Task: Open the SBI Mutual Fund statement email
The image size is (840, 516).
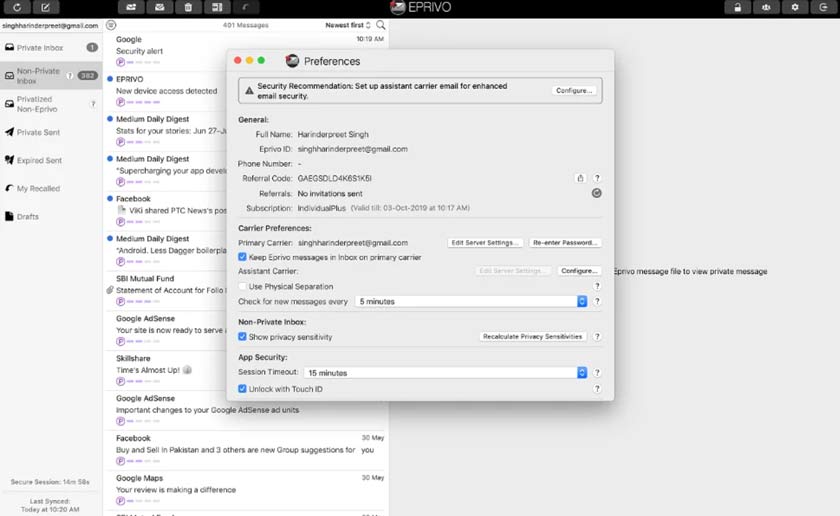Action: [x=166, y=290]
